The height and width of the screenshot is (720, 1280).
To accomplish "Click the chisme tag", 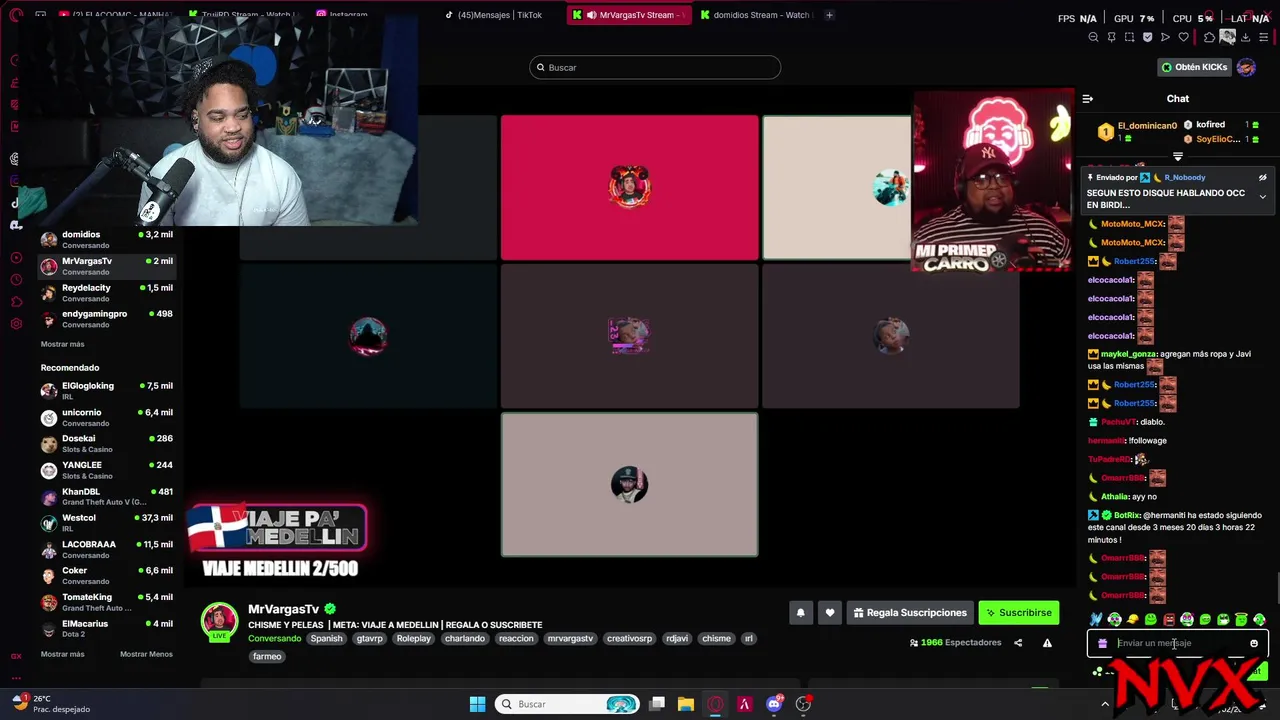I will (x=716, y=638).
